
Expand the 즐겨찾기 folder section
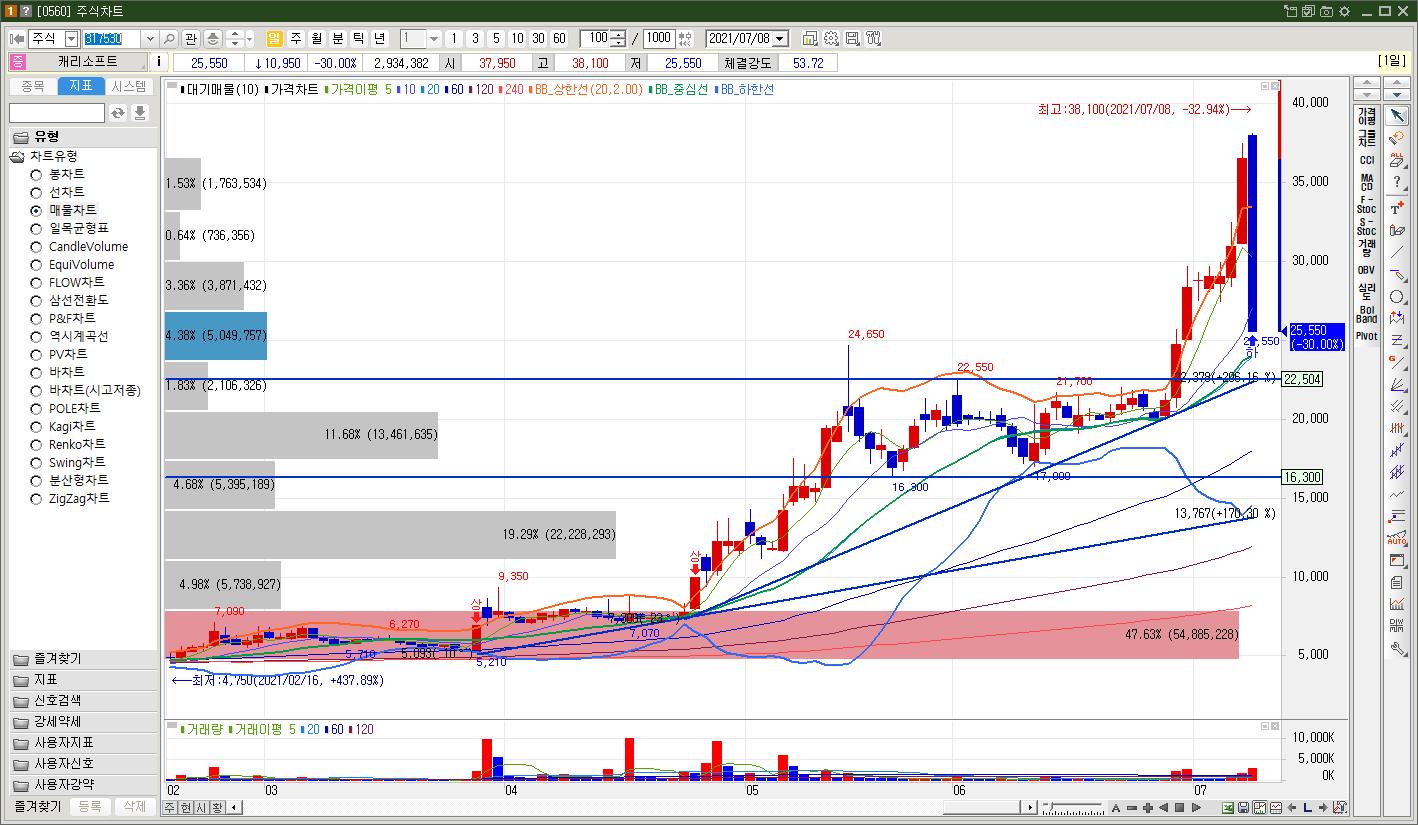(x=83, y=659)
